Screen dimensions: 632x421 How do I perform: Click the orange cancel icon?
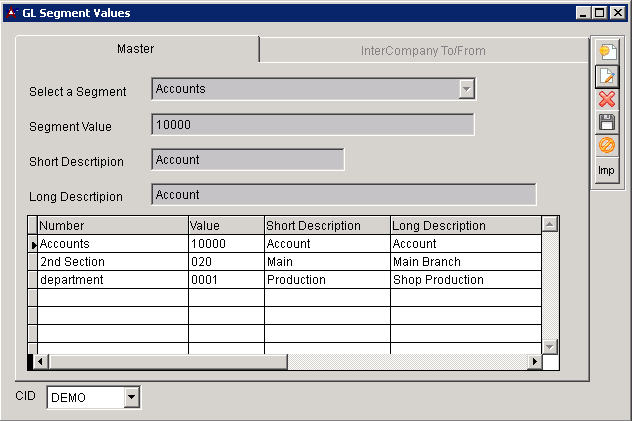click(x=606, y=146)
